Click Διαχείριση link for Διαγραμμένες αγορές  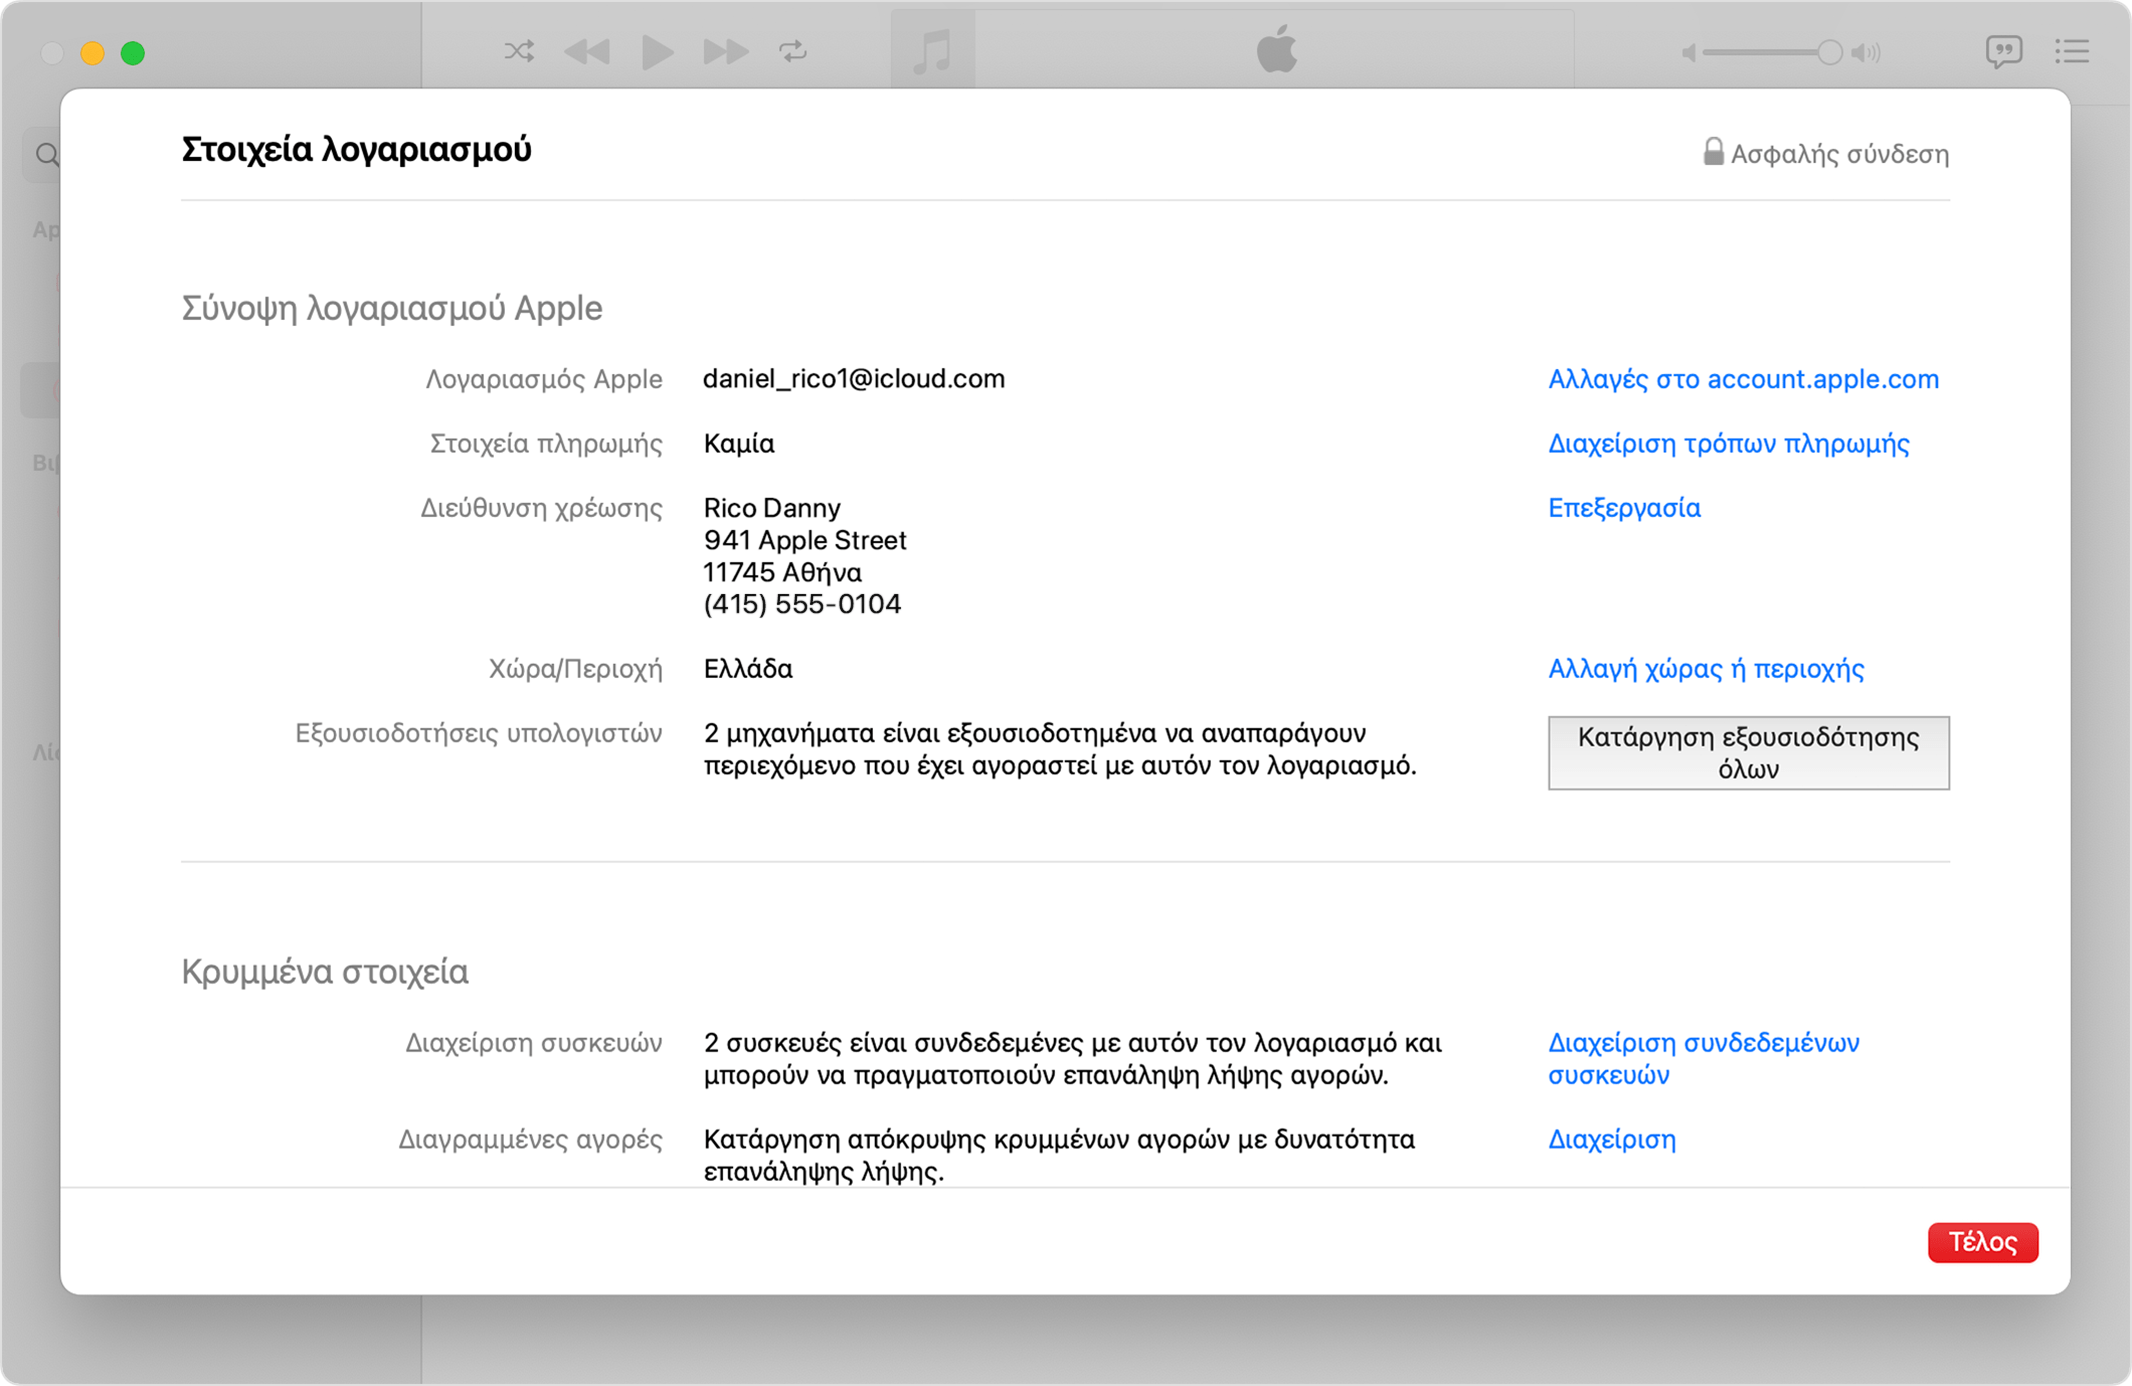tap(1612, 1139)
